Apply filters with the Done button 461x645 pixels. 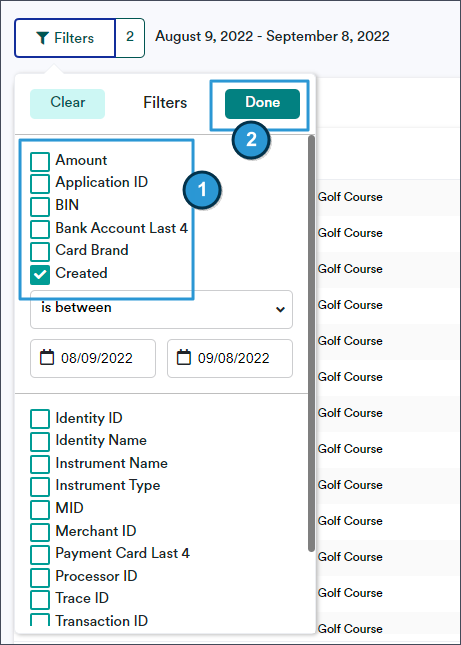click(262, 104)
